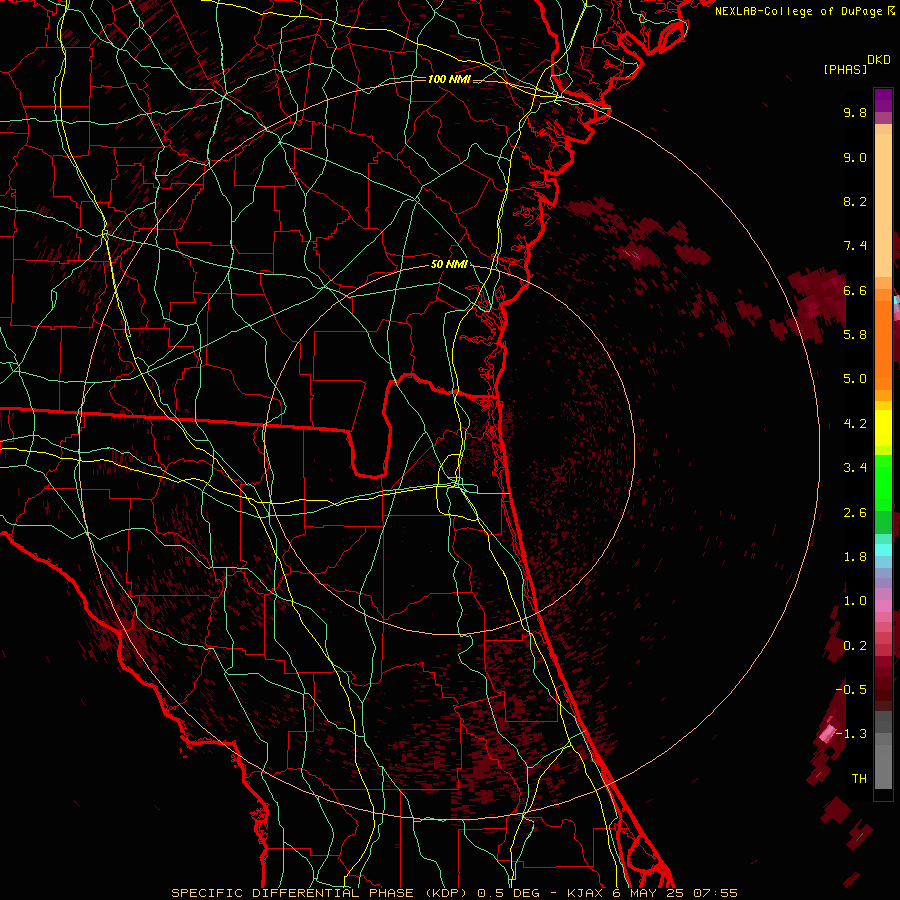Click the 6.6 scale value
The width and height of the screenshot is (900, 900).
coord(855,290)
